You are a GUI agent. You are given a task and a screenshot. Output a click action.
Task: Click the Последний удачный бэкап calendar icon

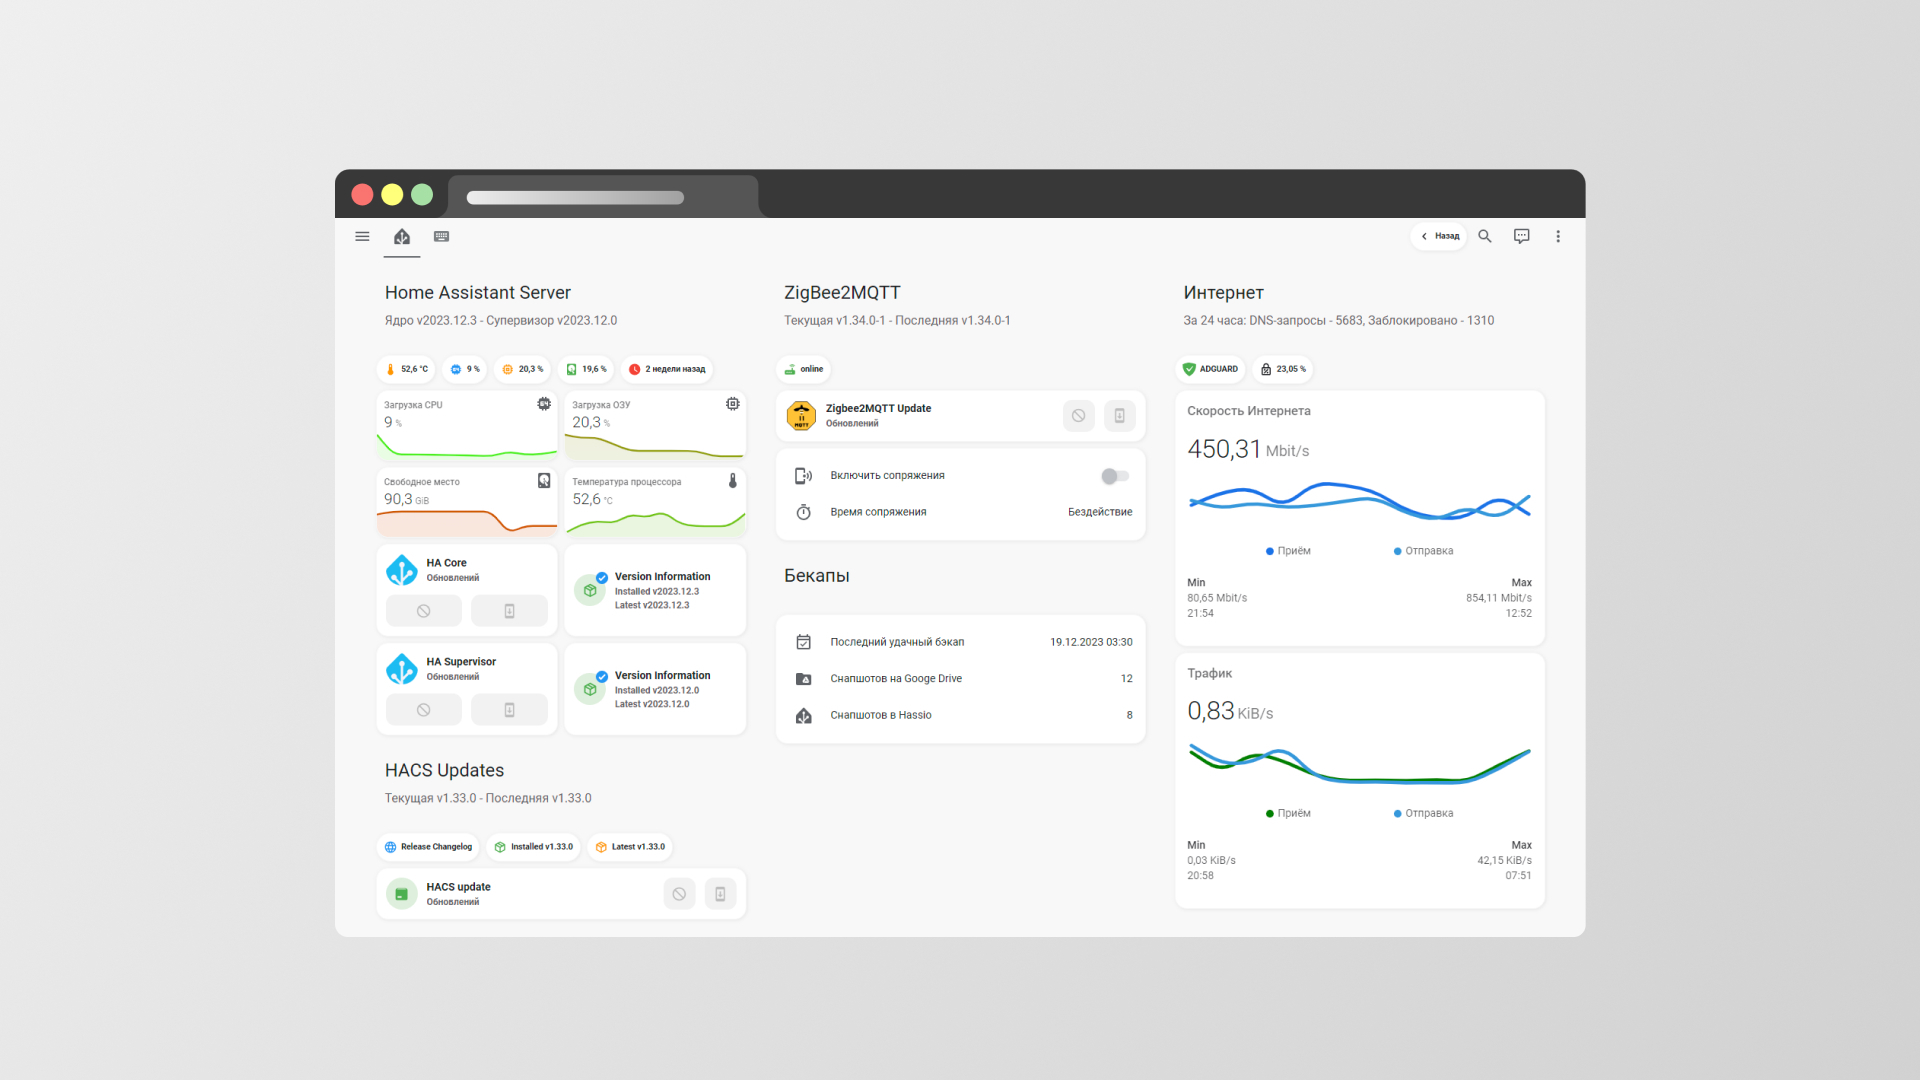click(803, 642)
